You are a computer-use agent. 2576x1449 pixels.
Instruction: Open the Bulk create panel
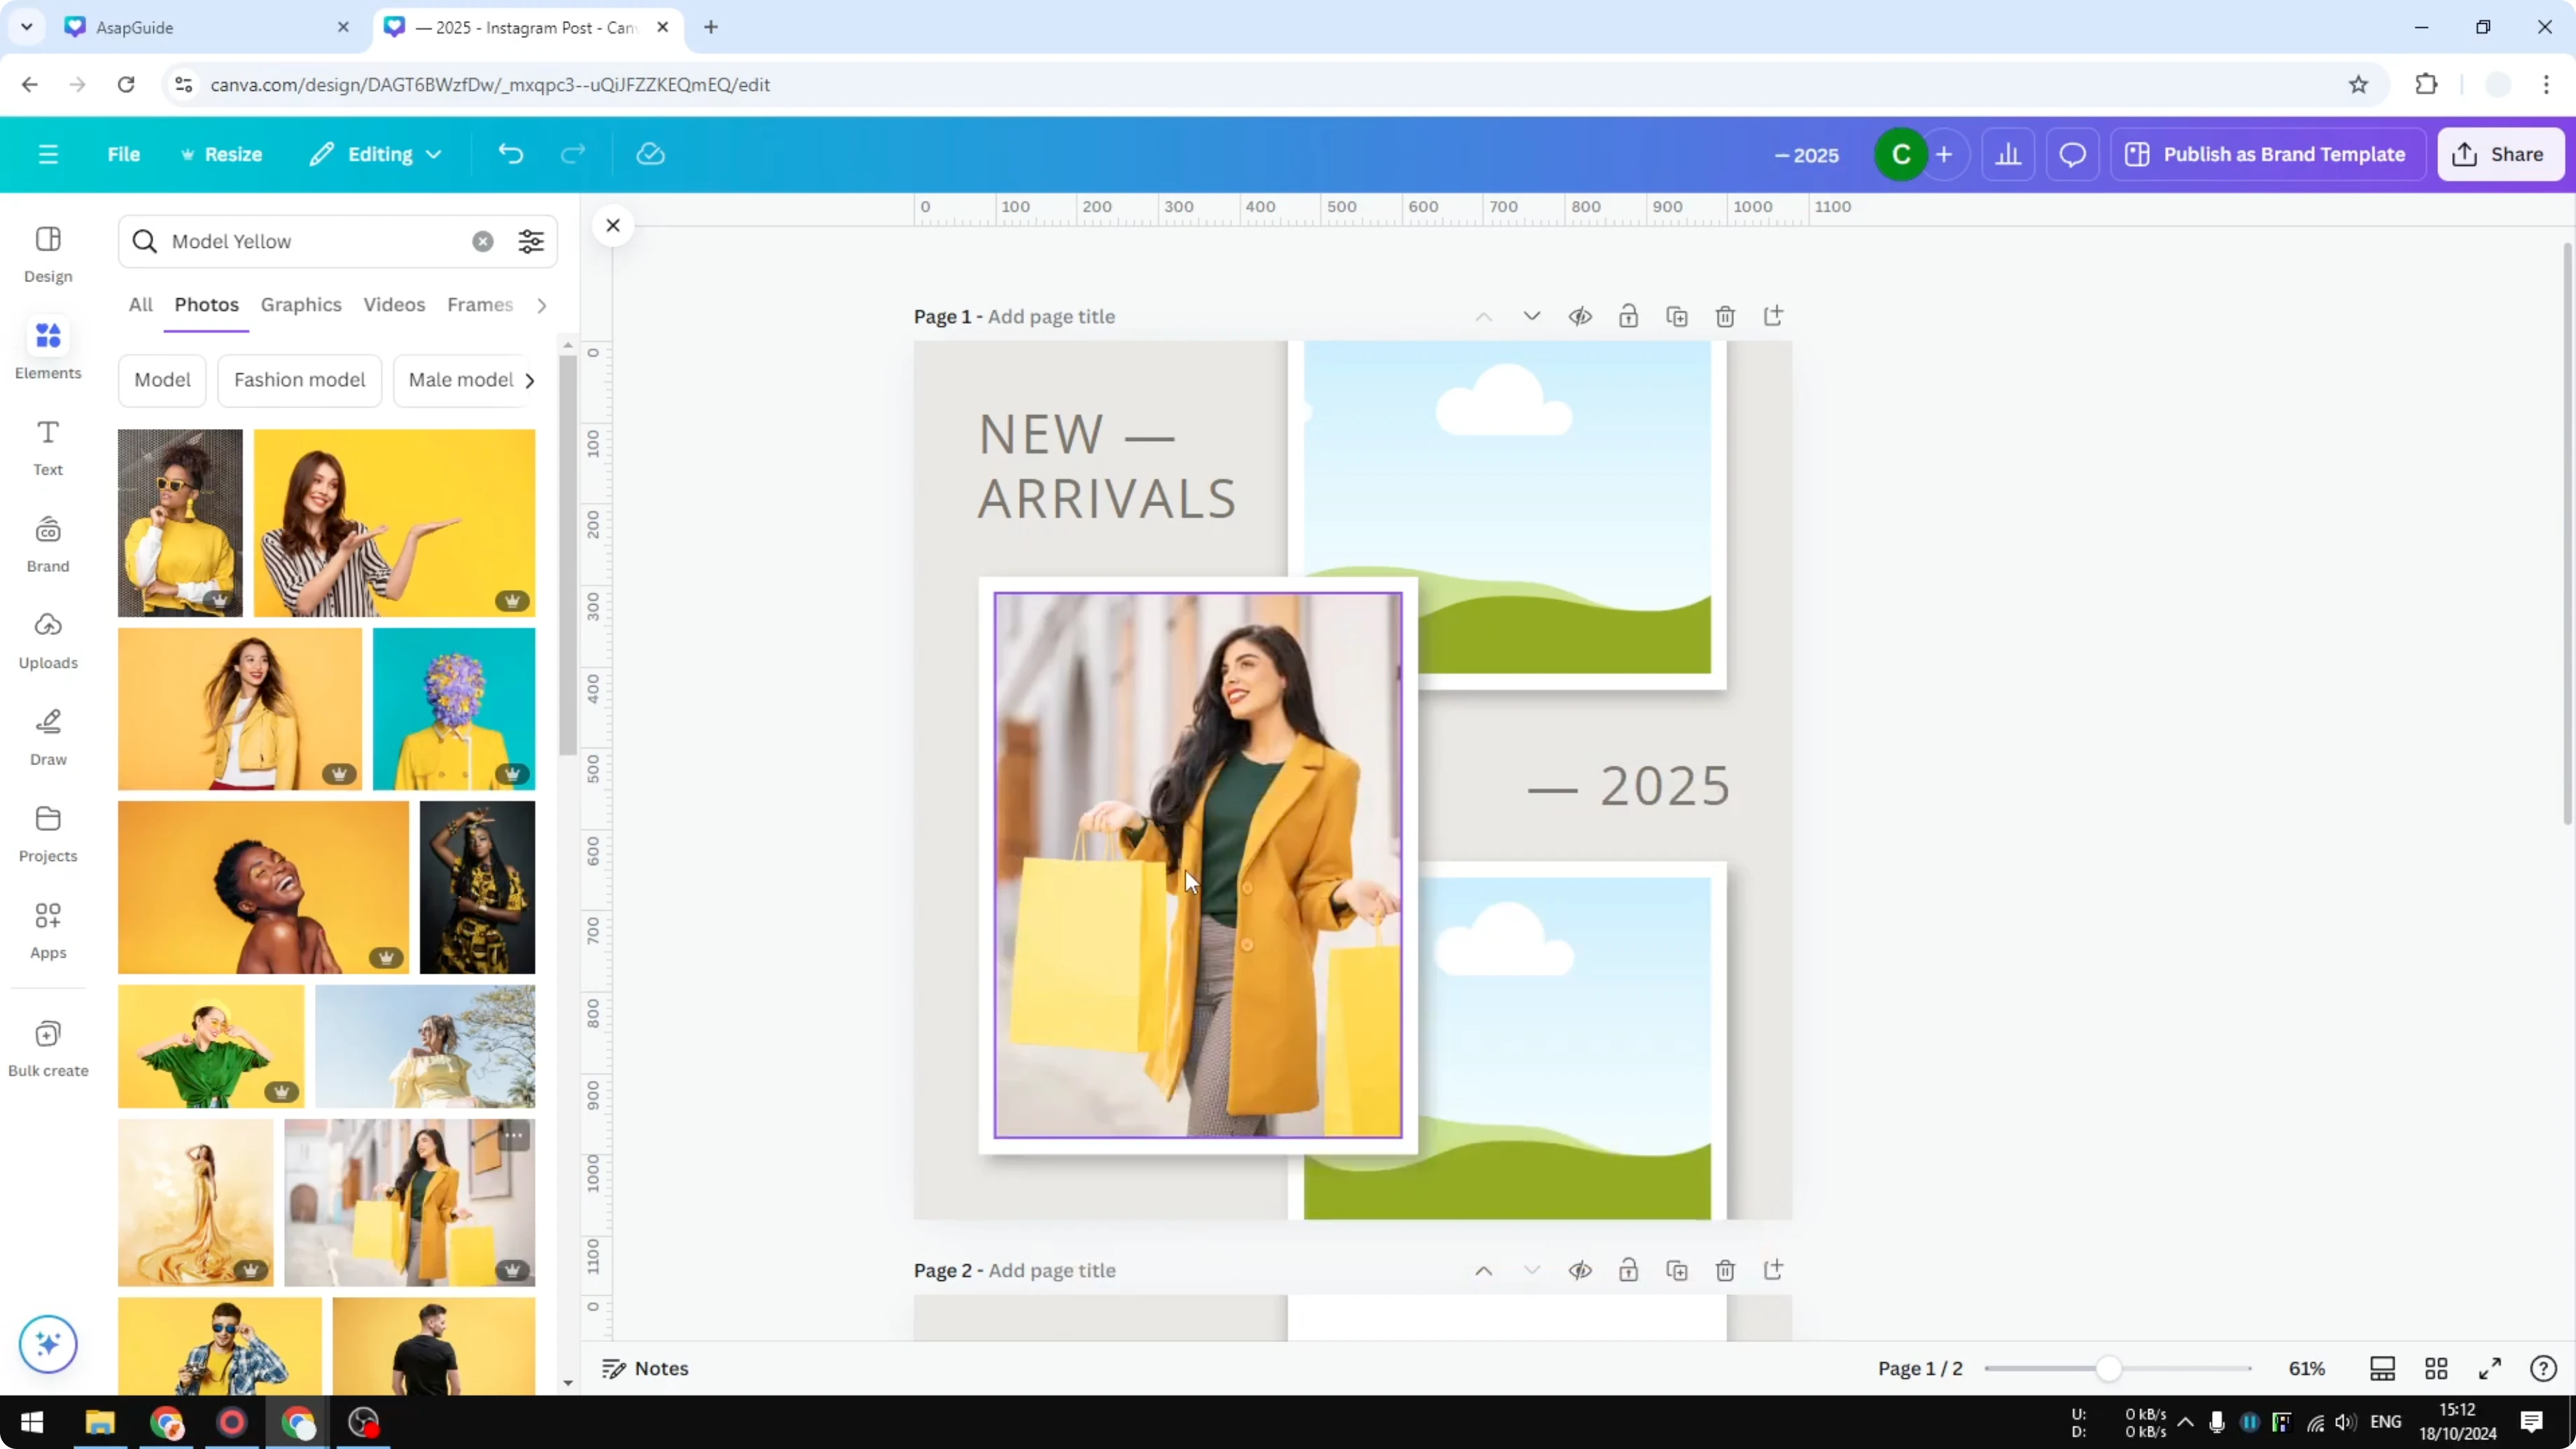(47, 1046)
